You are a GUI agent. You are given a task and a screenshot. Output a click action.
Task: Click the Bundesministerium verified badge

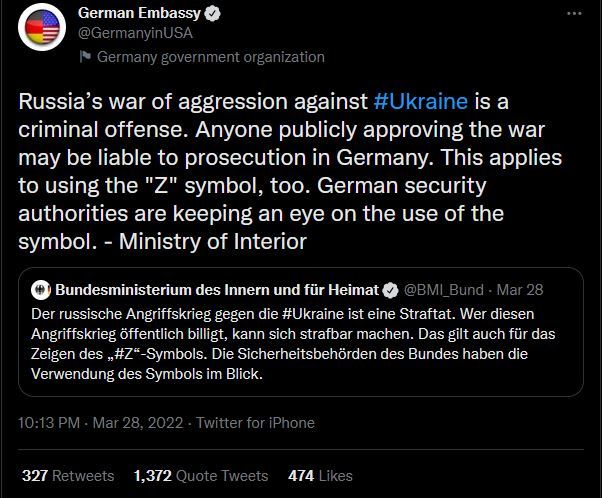tap(391, 290)
